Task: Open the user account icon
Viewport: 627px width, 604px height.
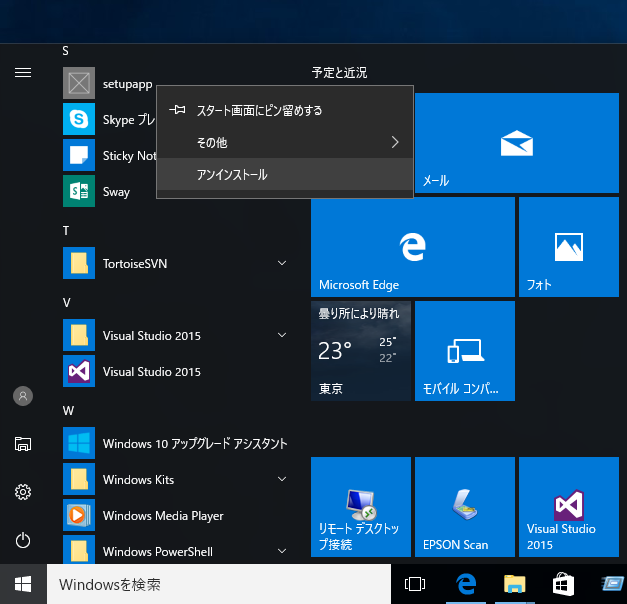Action: (x=23, y=396)
